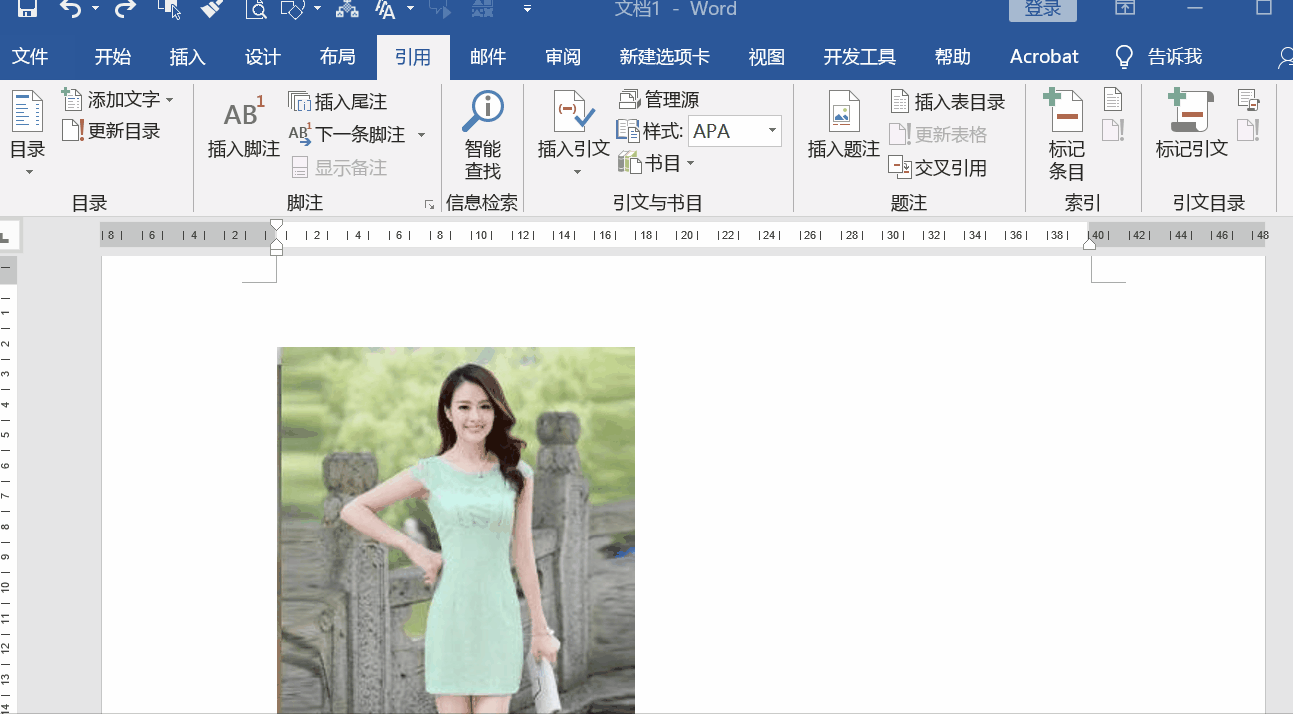Viewport: 1293px width, 714px height.
Task: Click the ribbon display options icon
Action: click(1125, 8)
